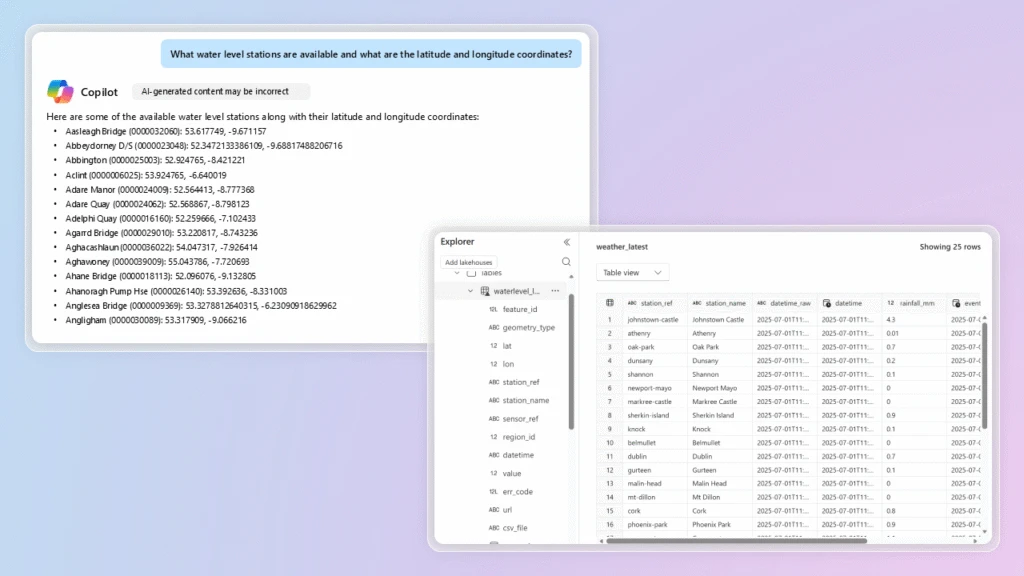Click the Add lakehouses button
This screenshot has height=576, width=1024.
469,262
